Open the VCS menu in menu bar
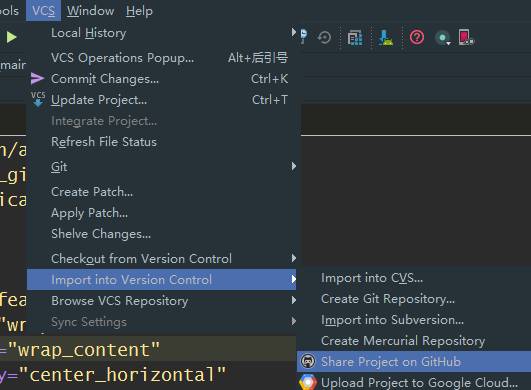The width and height of the screenshot is (531, 390). coord(43,10)
